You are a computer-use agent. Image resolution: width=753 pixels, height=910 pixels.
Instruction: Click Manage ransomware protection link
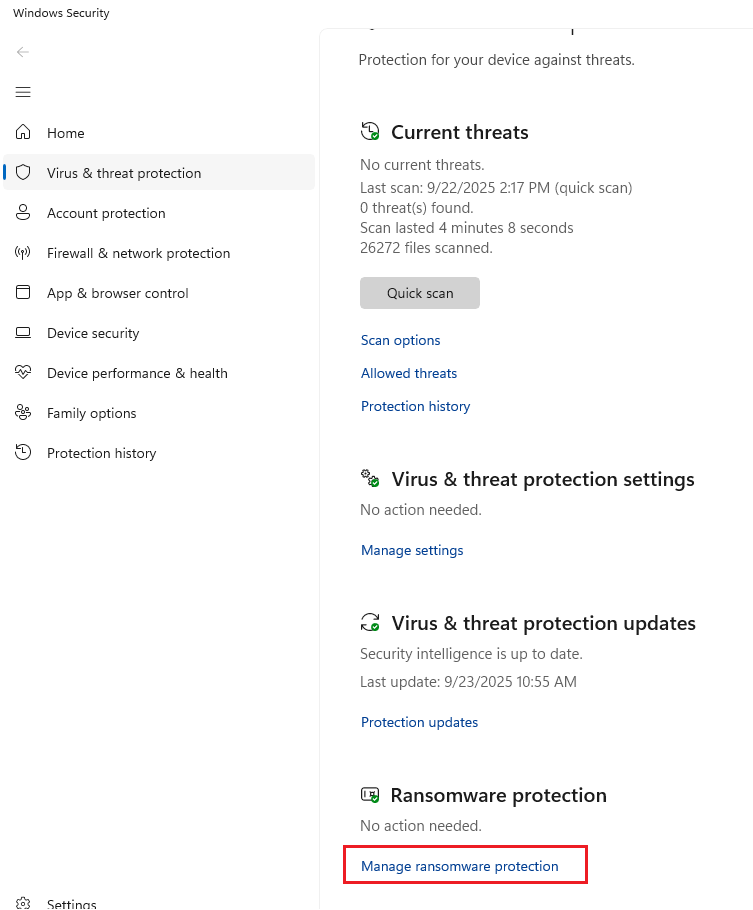tap(459, 866)
